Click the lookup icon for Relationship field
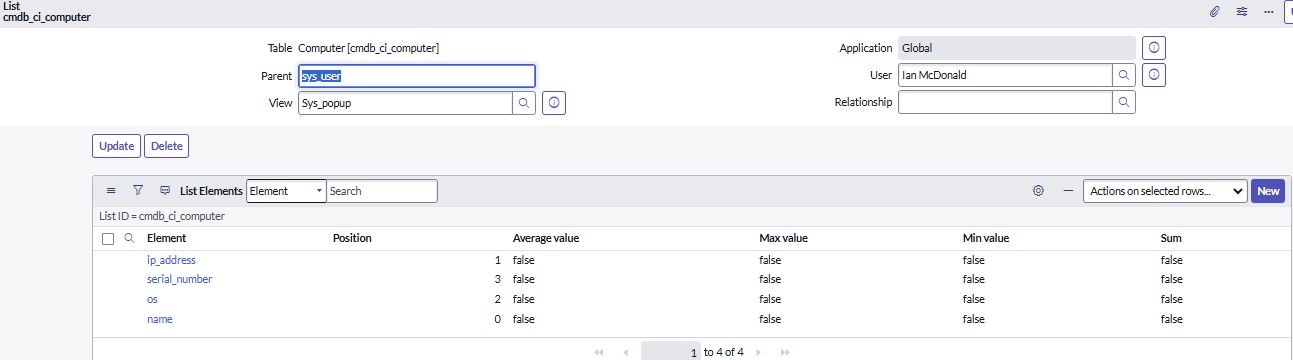This screenshot has height=360, width=1293. [x=1124, y=102]
